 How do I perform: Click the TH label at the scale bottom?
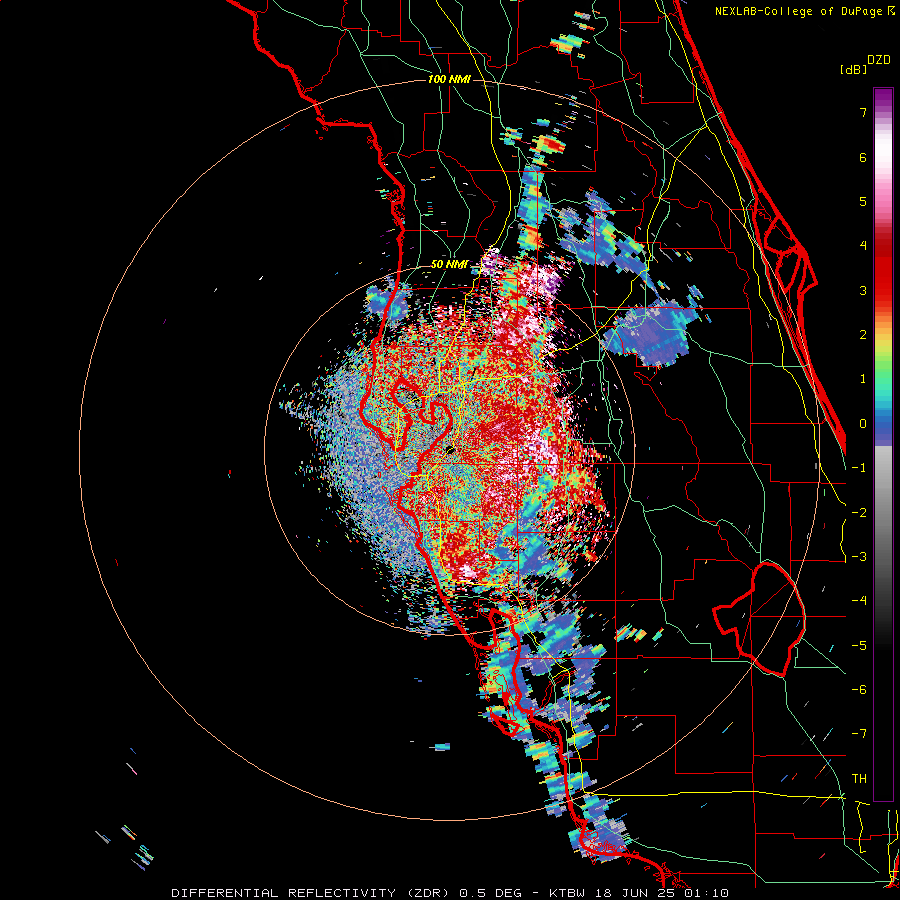pyautogui.click(x=859, y=779)
